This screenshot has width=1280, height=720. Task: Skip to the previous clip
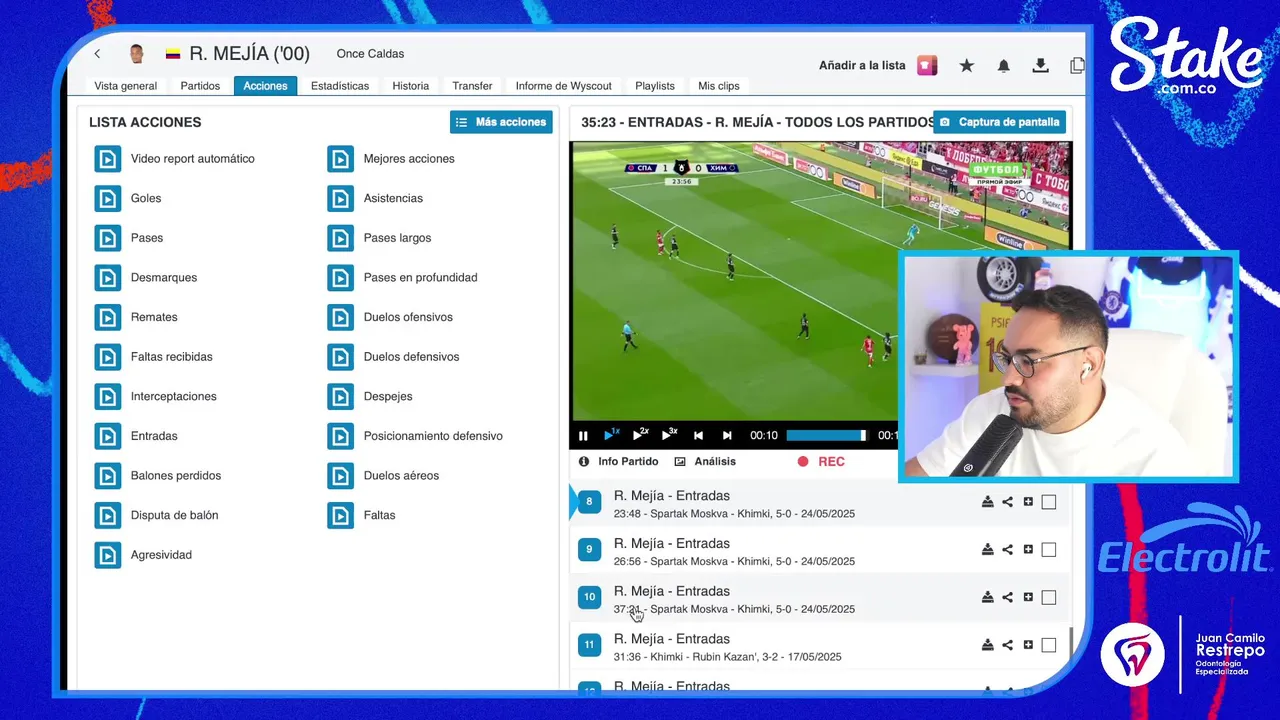[698, 435]
